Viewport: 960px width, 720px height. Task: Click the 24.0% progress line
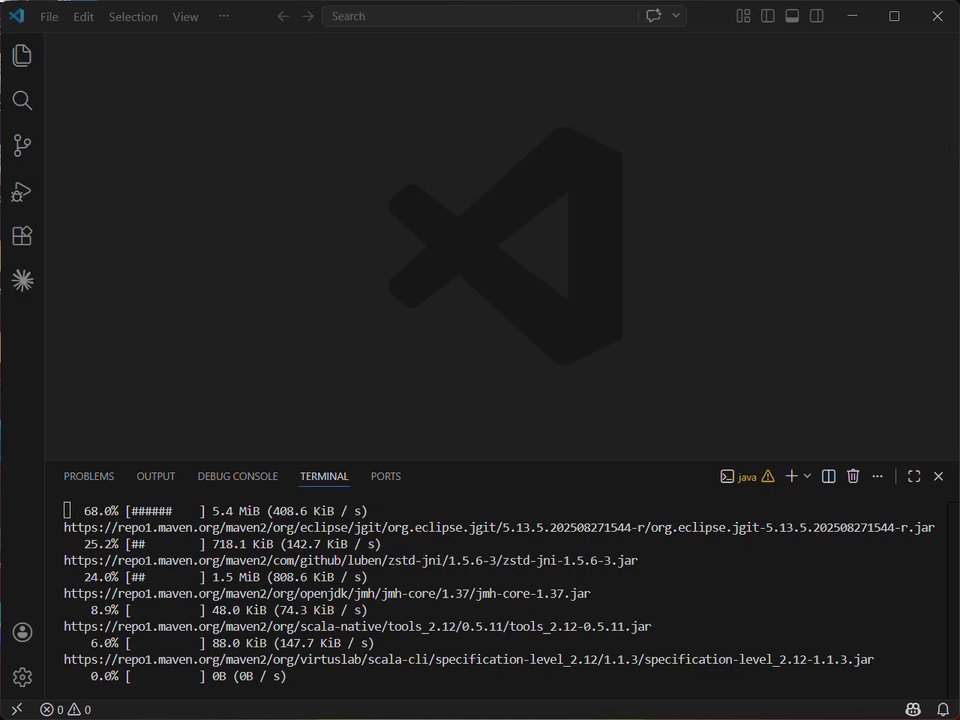click(x=225, y=577)
